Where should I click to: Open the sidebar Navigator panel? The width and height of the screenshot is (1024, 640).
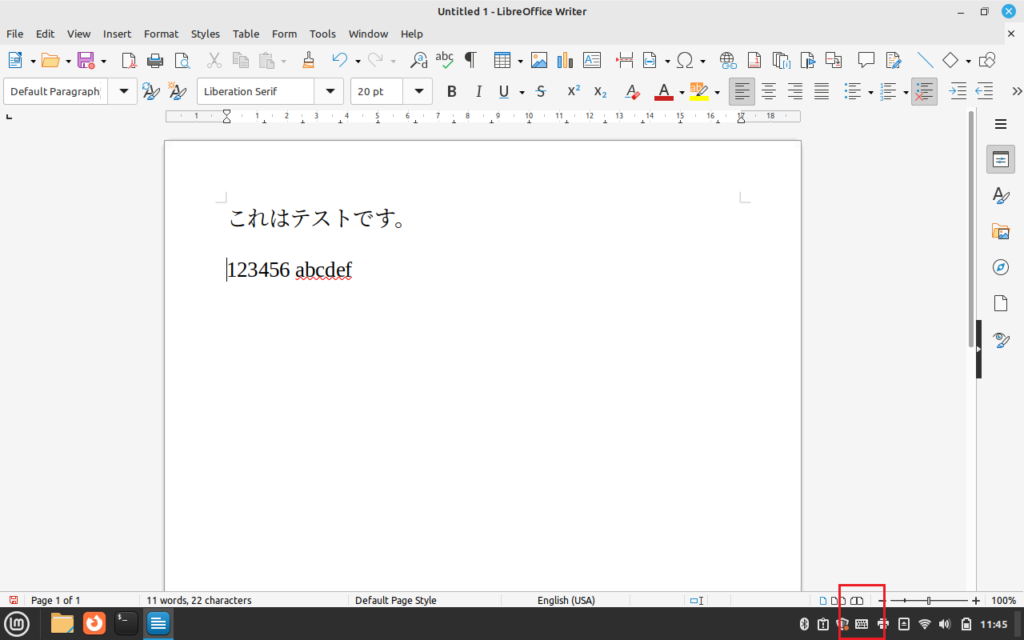[1000, 267]
